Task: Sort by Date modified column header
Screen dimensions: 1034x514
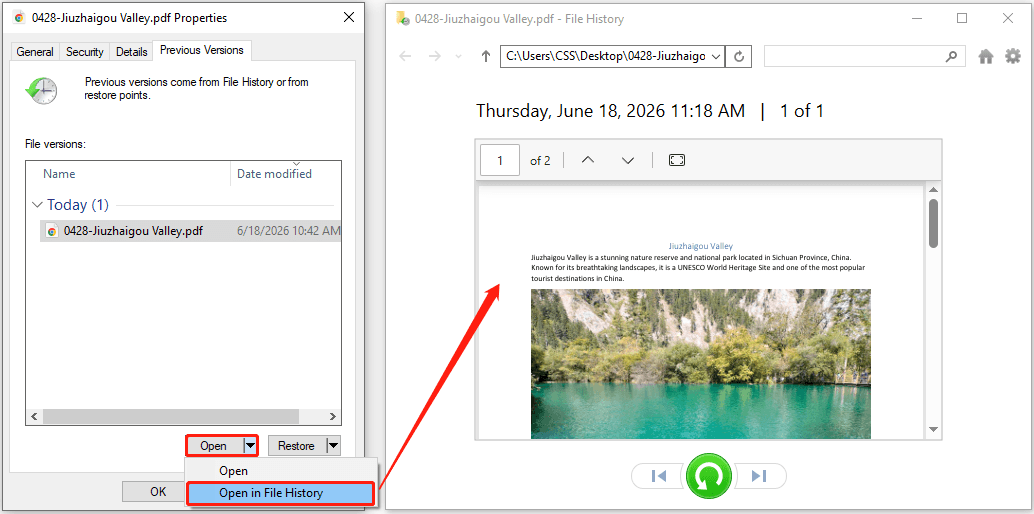Action: pos(274,174)
